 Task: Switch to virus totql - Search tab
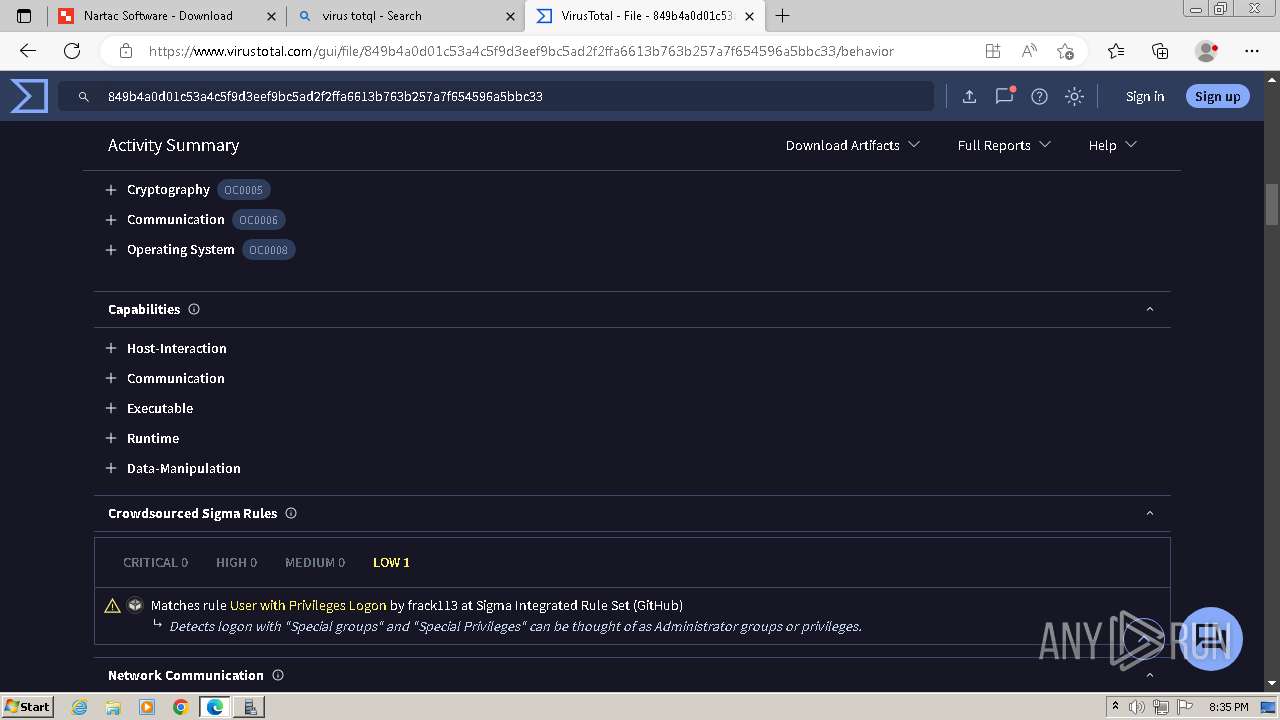click(x=405, y=16)
